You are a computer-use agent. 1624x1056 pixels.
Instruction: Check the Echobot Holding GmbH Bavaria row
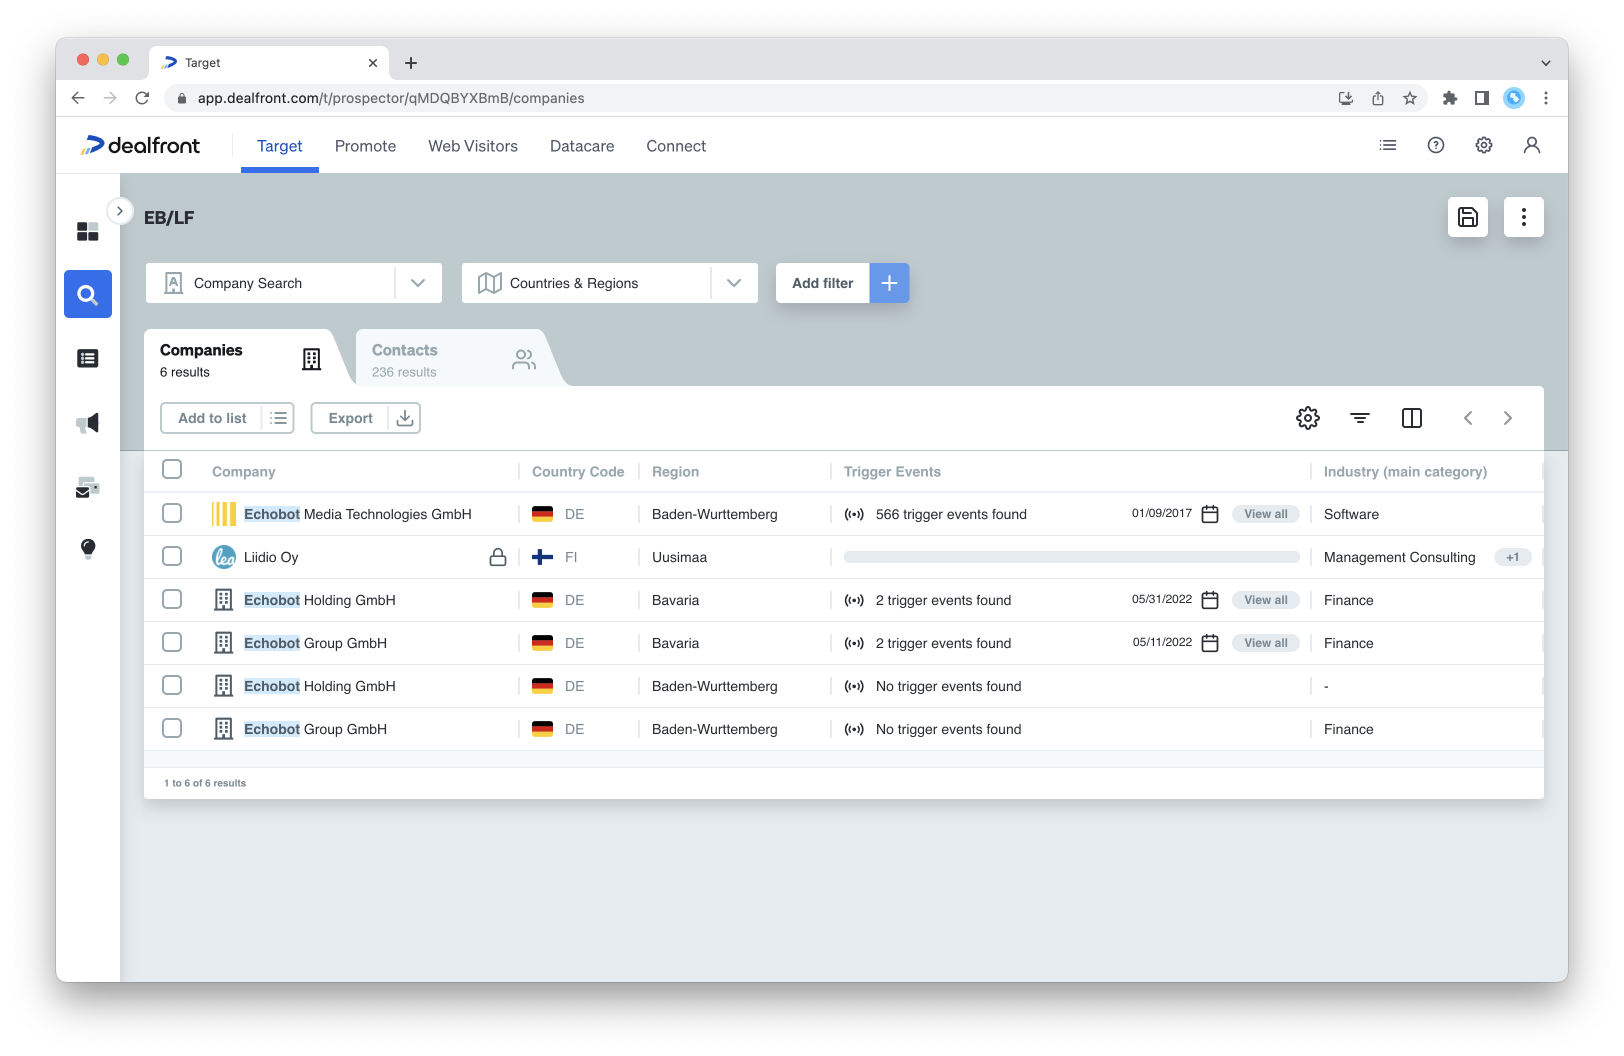click(172, 599)
